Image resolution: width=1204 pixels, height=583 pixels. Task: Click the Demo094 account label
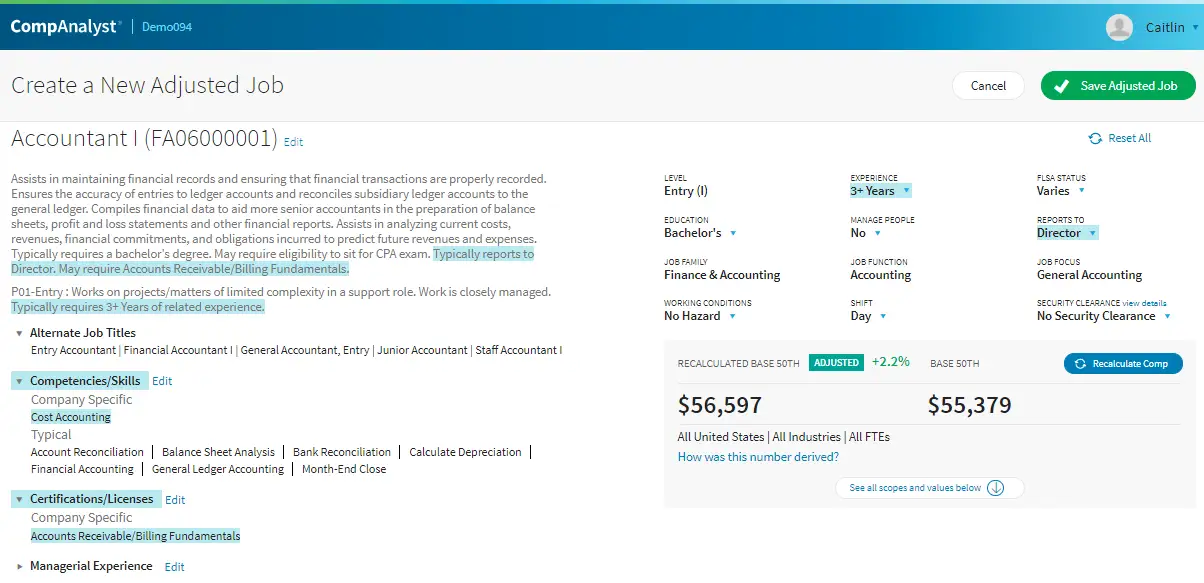click(x=167, y=27)
